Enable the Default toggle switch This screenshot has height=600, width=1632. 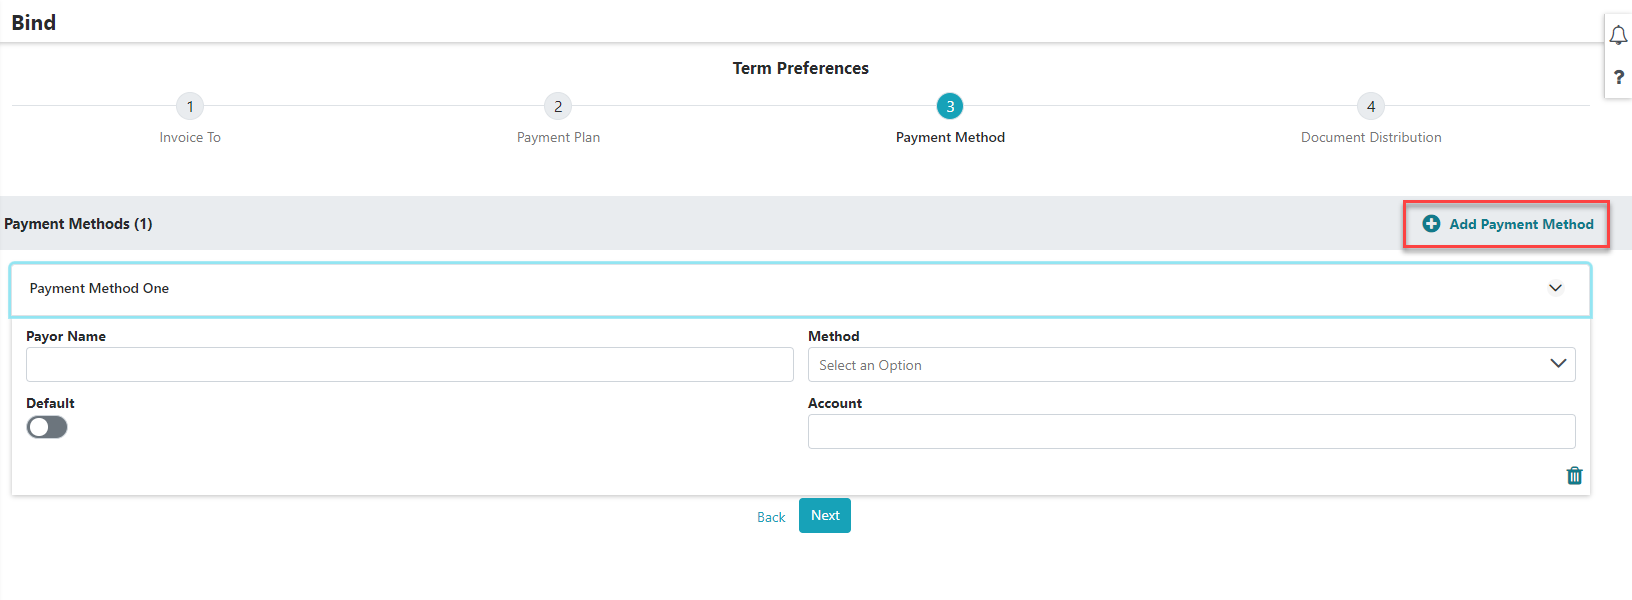[47, 427]
